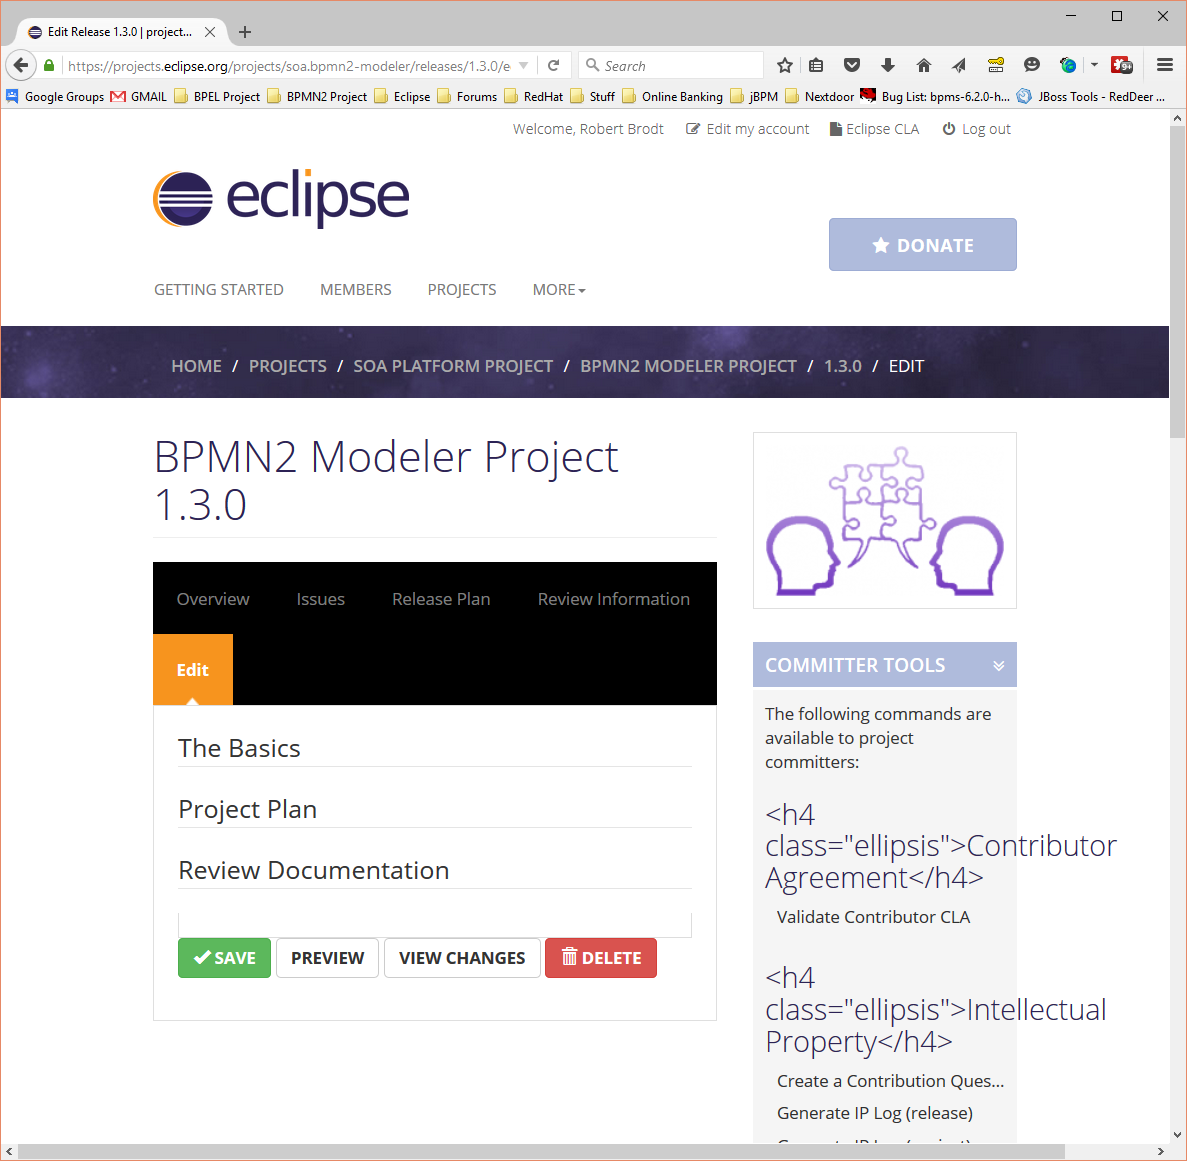Screen dimensions: 1187x1161
Task: Open BPMN2 MODELER PROJECT breadcrumb
Action: point(688,366)
